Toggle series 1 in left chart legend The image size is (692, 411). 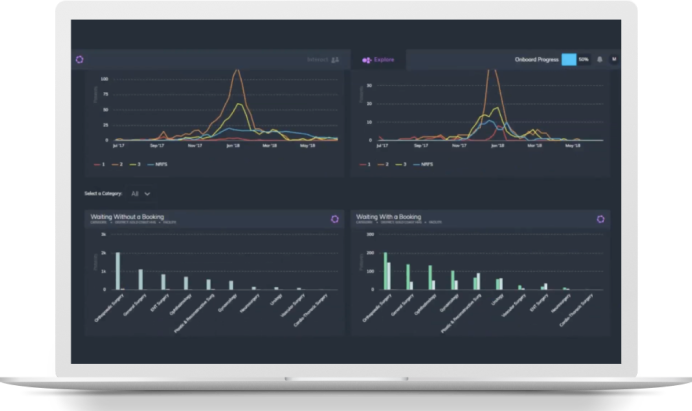[x=100, y=164]
